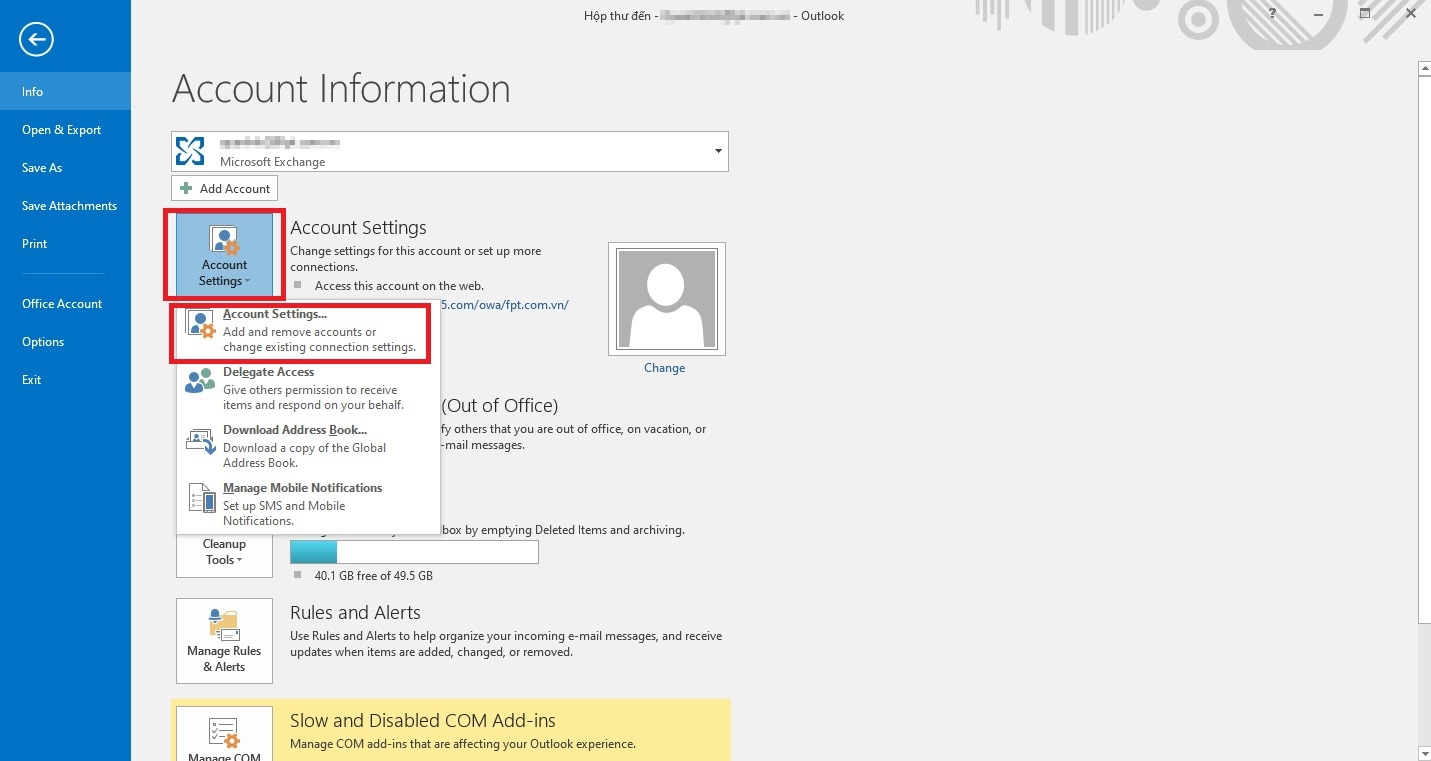Screen dimensions: 1431x761
Task: Open the Account Settings dropdown button
Action: (224, 255)
